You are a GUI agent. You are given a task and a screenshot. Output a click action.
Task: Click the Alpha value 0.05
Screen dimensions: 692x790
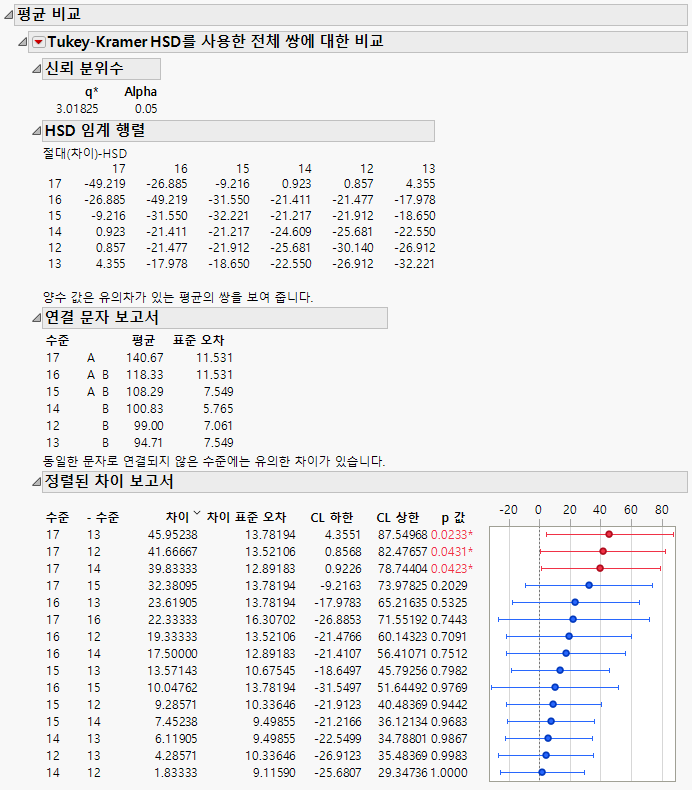[x=146, y=108]
